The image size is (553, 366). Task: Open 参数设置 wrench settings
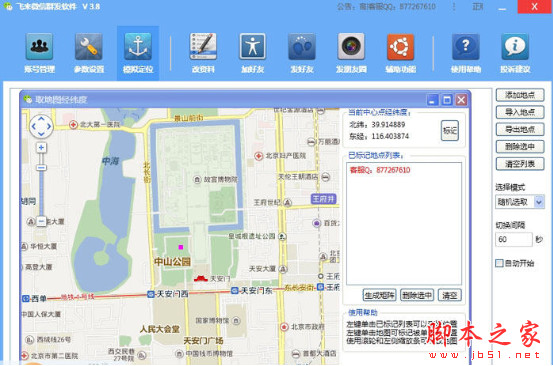tap(89, 53)
